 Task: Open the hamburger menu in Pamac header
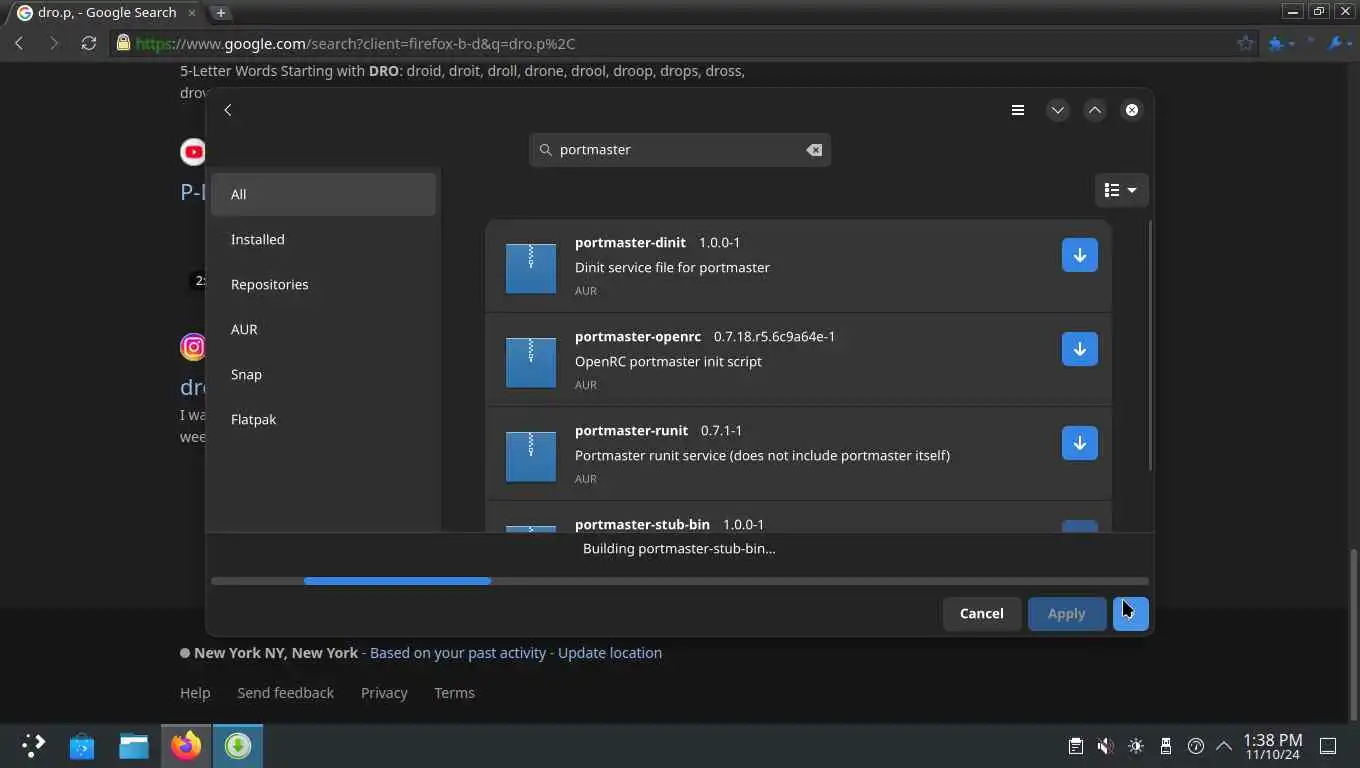[1018, 110]
